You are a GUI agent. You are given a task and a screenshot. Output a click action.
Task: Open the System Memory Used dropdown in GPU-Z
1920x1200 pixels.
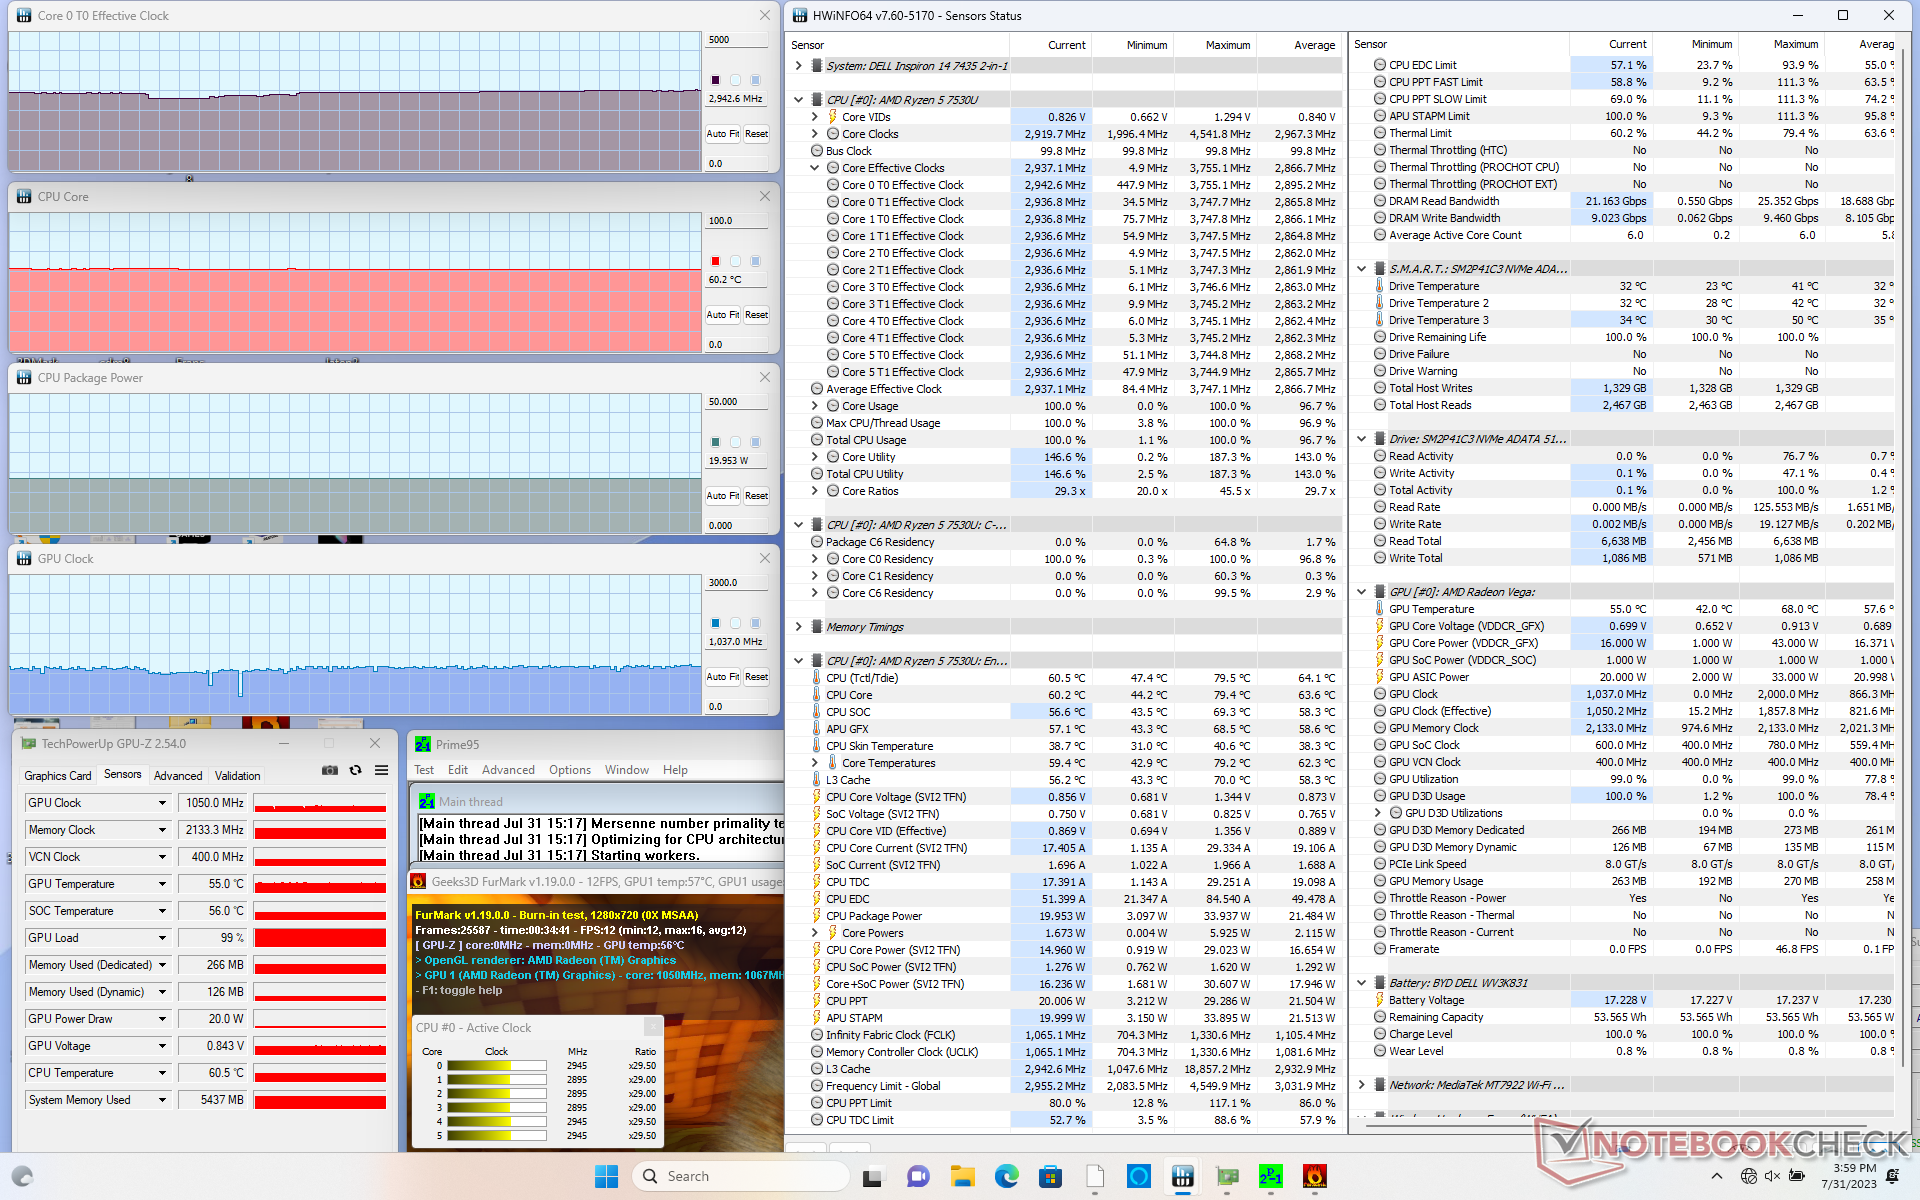(162, 1100)
